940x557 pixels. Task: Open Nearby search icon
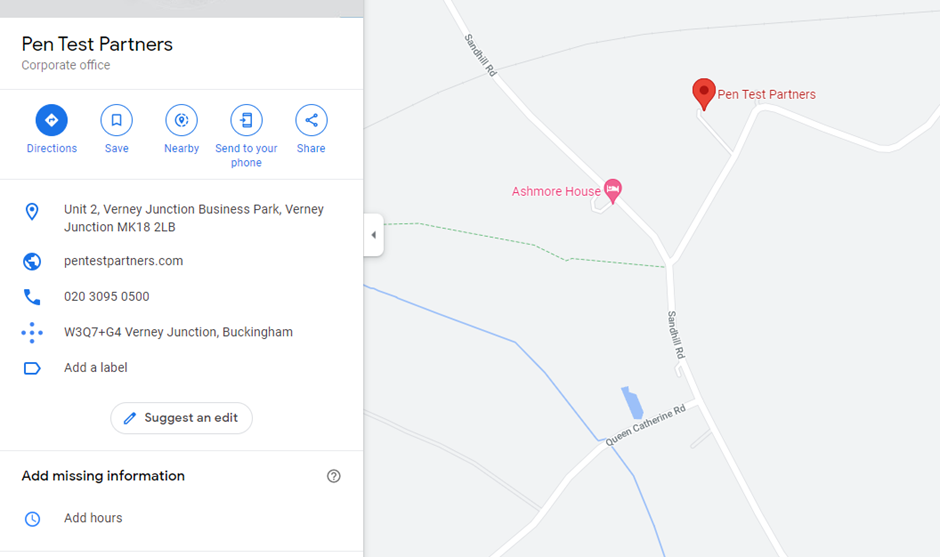point(181,120)
